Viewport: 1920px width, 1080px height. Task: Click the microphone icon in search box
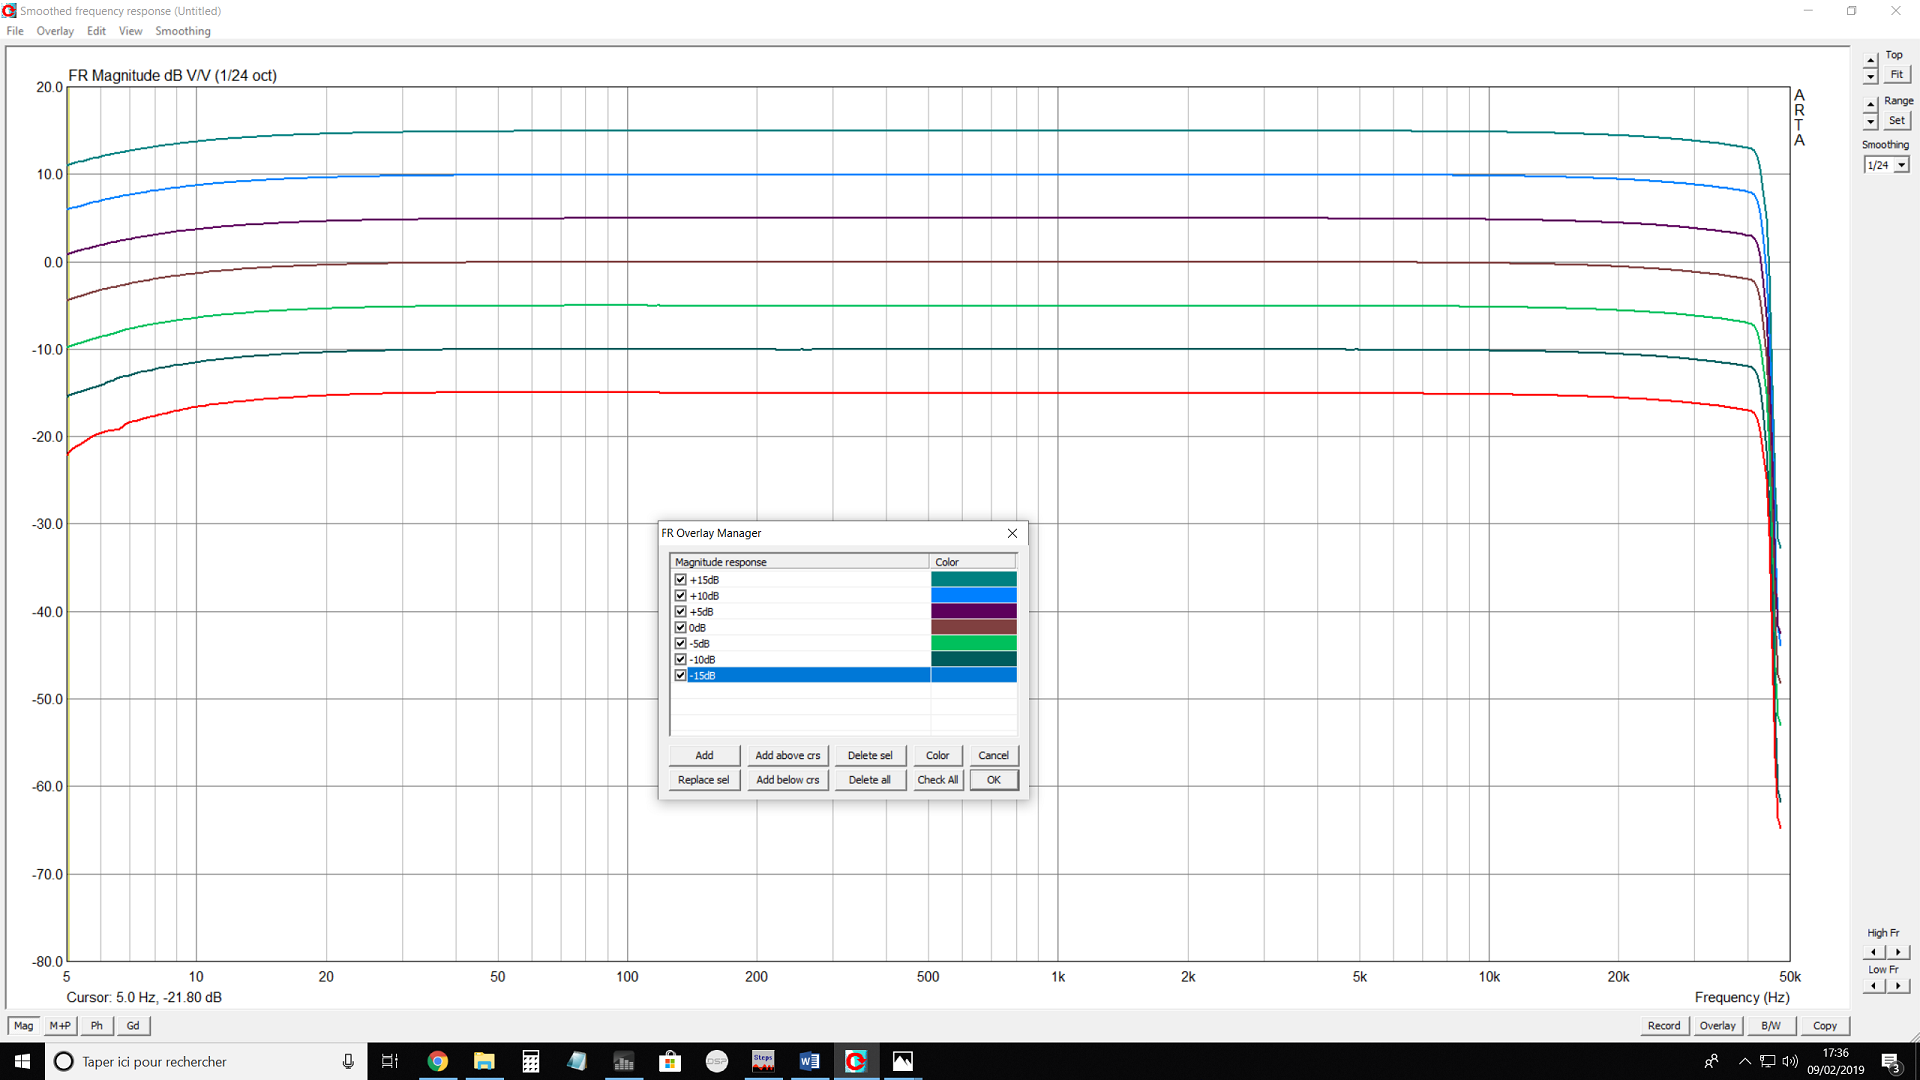point(347,1061)
